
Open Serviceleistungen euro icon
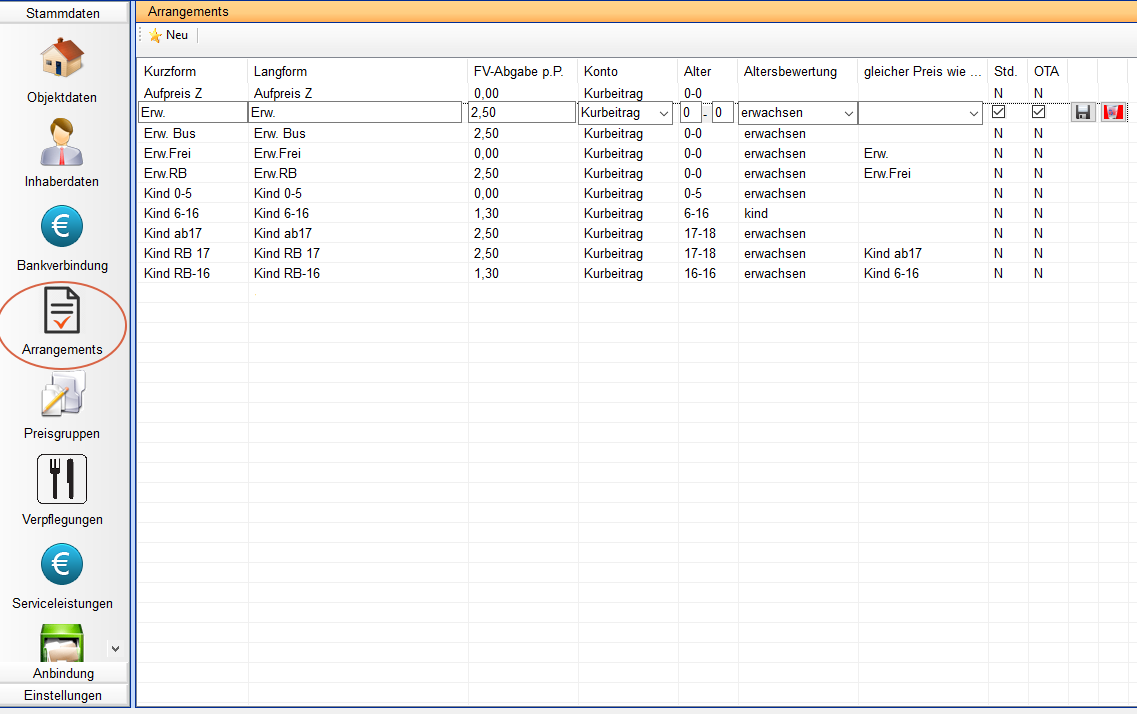point(62,565)
